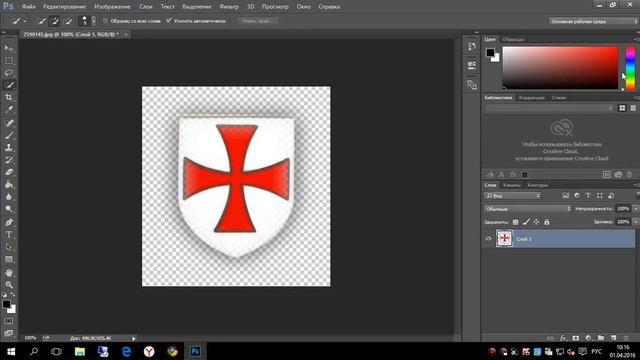This screenshot has width=640, height=360.
Task: Select the Rectangular Marquee tool
Action: click(x=9, y=61)
